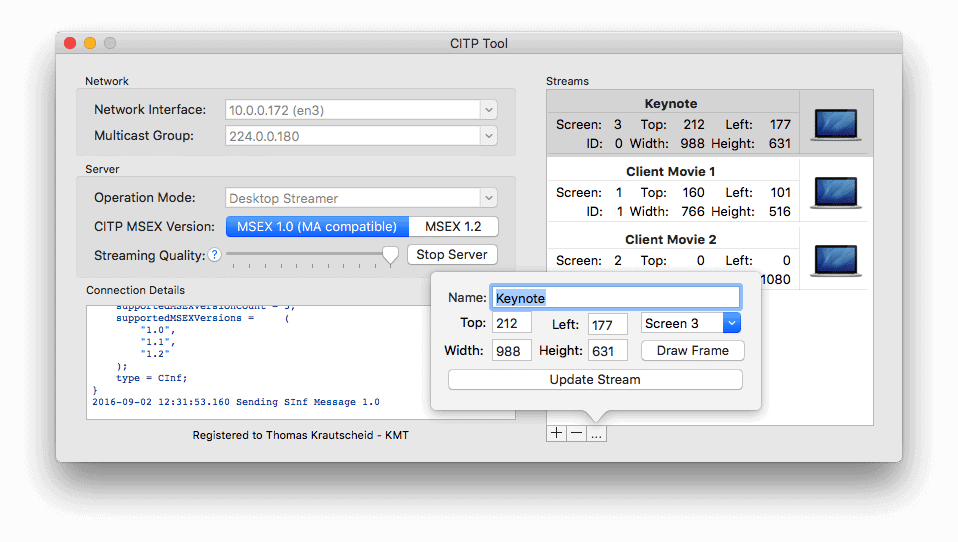Image resolution: width=958 pixels, height=542 pixels.
Task: Open the Screen 3 selector dropdown
Action: 731,323
